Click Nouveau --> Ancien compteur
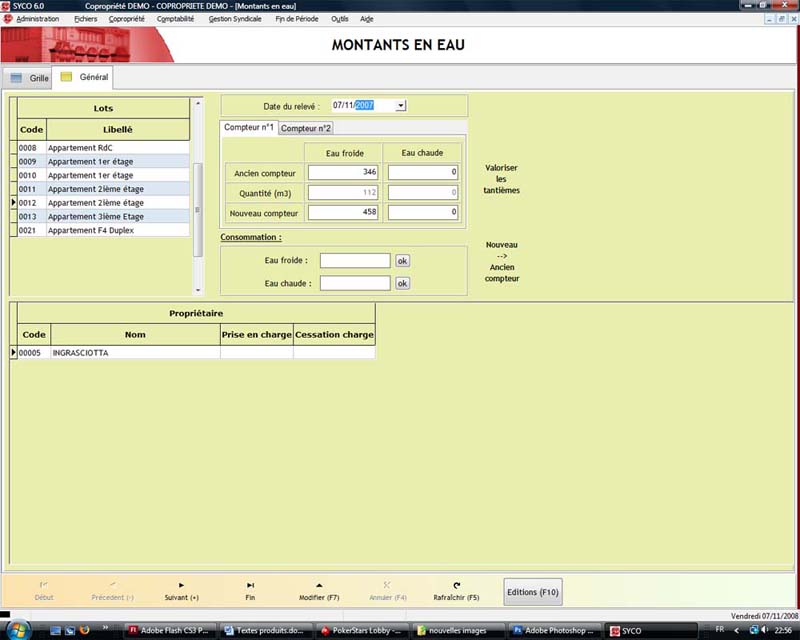This screenshot has height=640, width=800. coord(502,261)
